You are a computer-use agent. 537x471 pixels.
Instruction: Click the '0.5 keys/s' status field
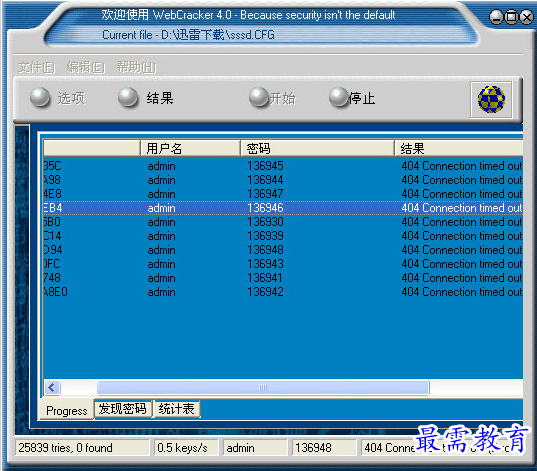tap(186, 448)
